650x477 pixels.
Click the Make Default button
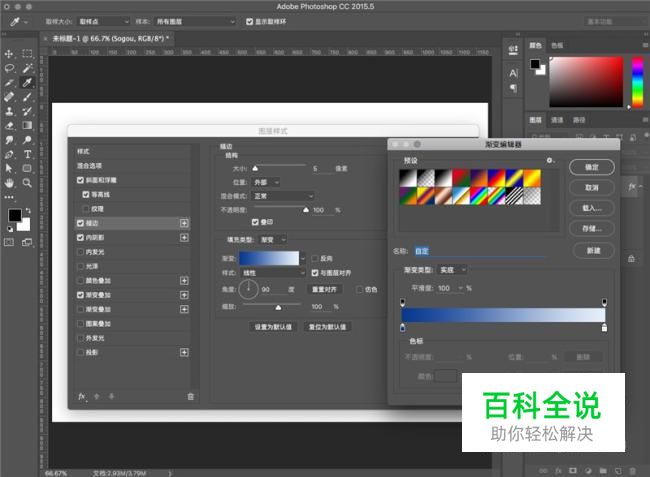(x=273, y=327)
